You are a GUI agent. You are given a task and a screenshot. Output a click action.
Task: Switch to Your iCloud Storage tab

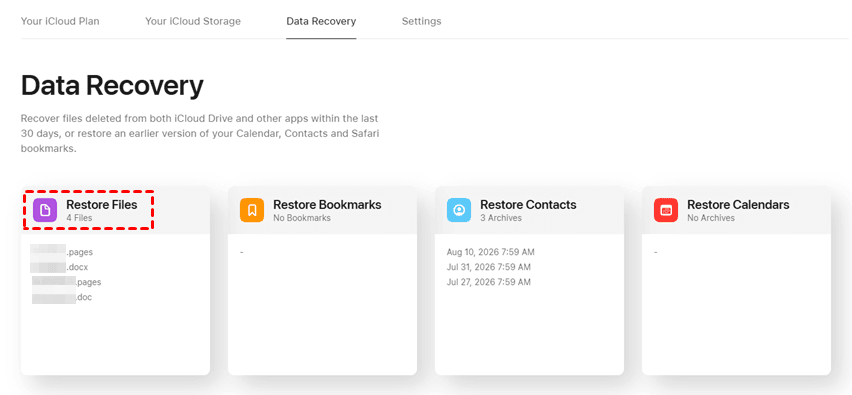(193, 22)
